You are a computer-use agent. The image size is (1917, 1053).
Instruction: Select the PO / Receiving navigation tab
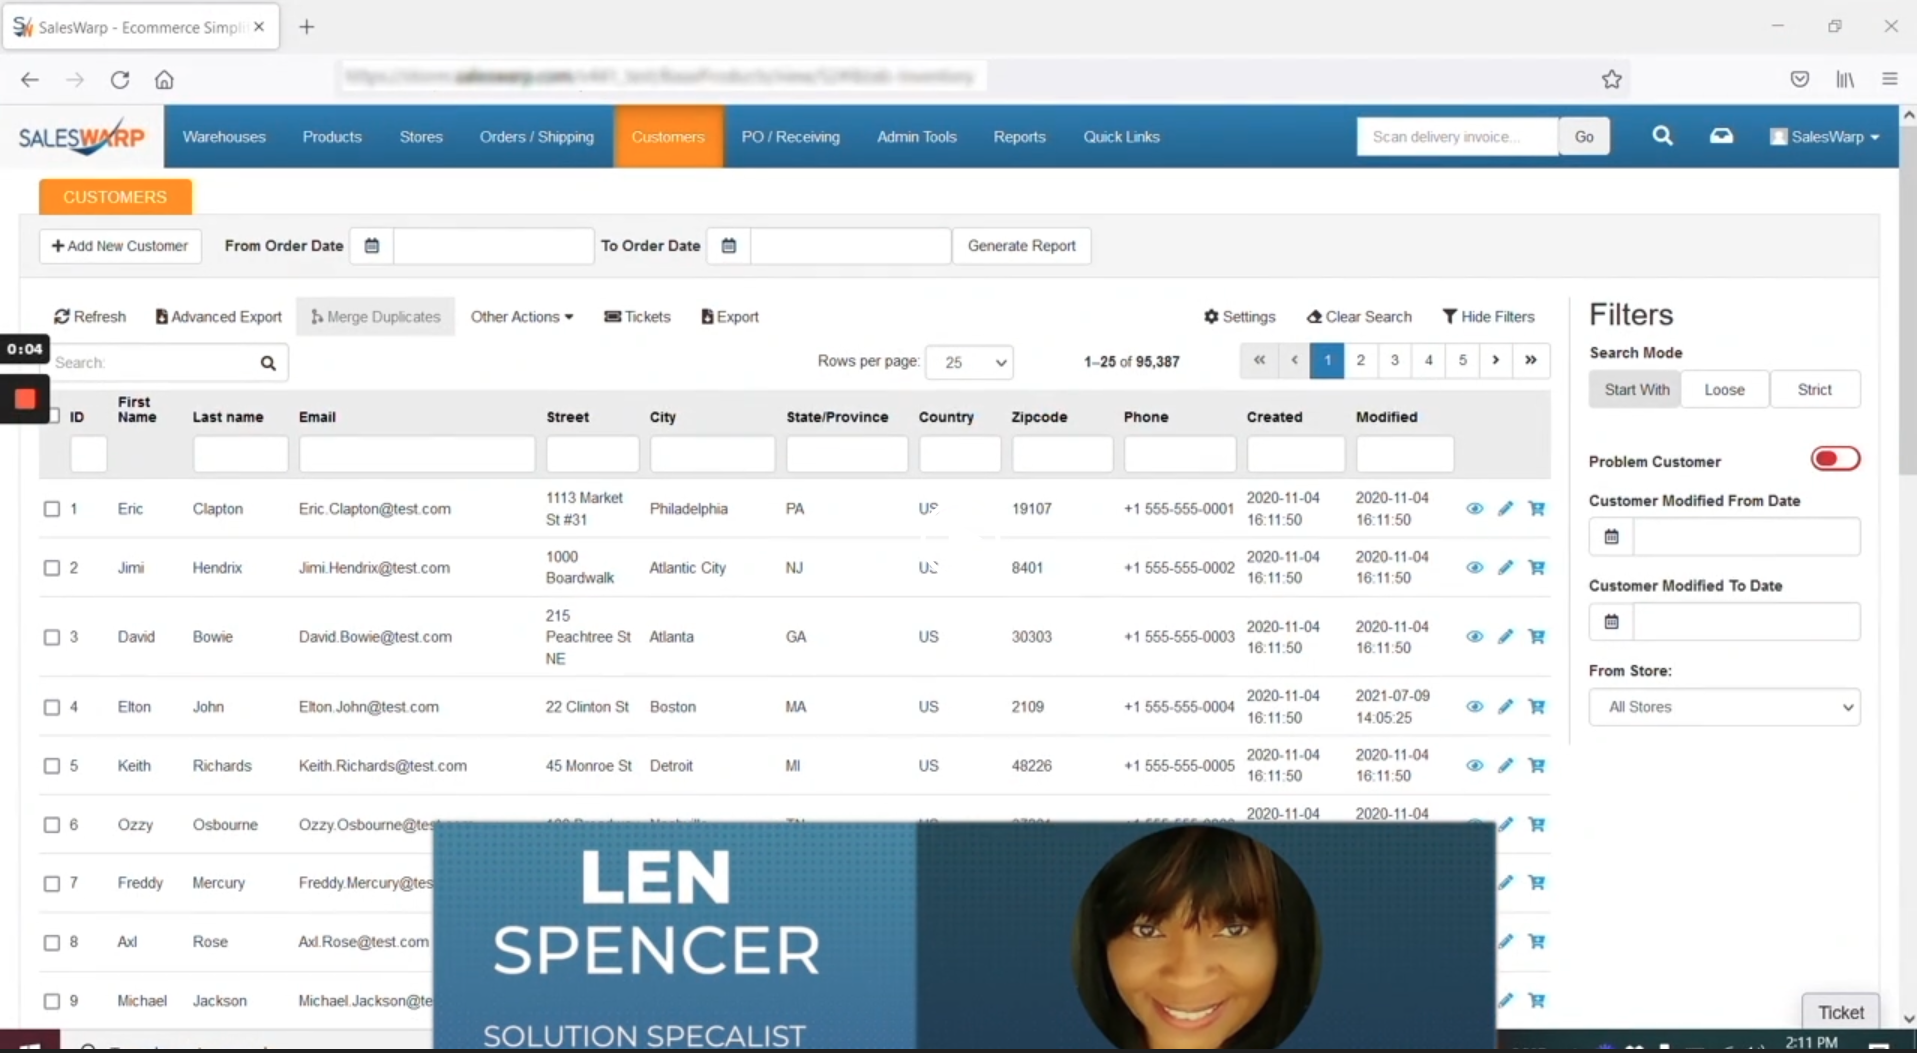790,136
